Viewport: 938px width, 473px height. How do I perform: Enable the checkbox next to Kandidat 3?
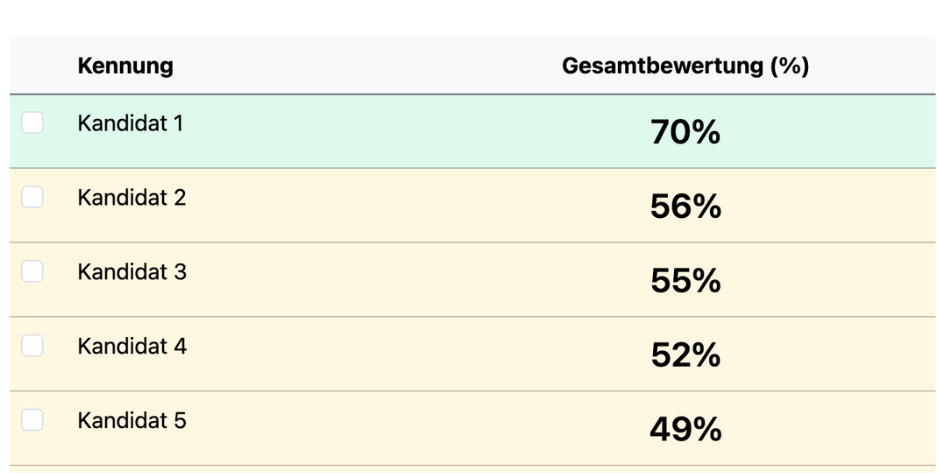pos(32,271)
